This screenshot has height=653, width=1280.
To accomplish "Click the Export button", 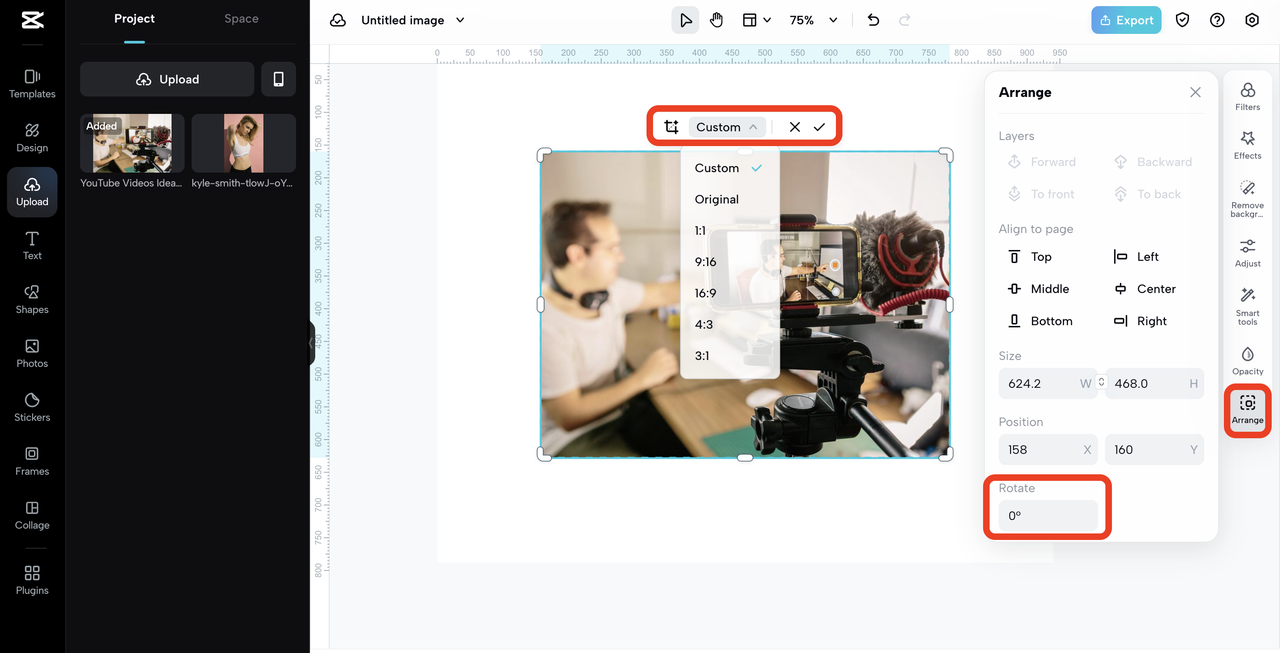I will 1126,20.
